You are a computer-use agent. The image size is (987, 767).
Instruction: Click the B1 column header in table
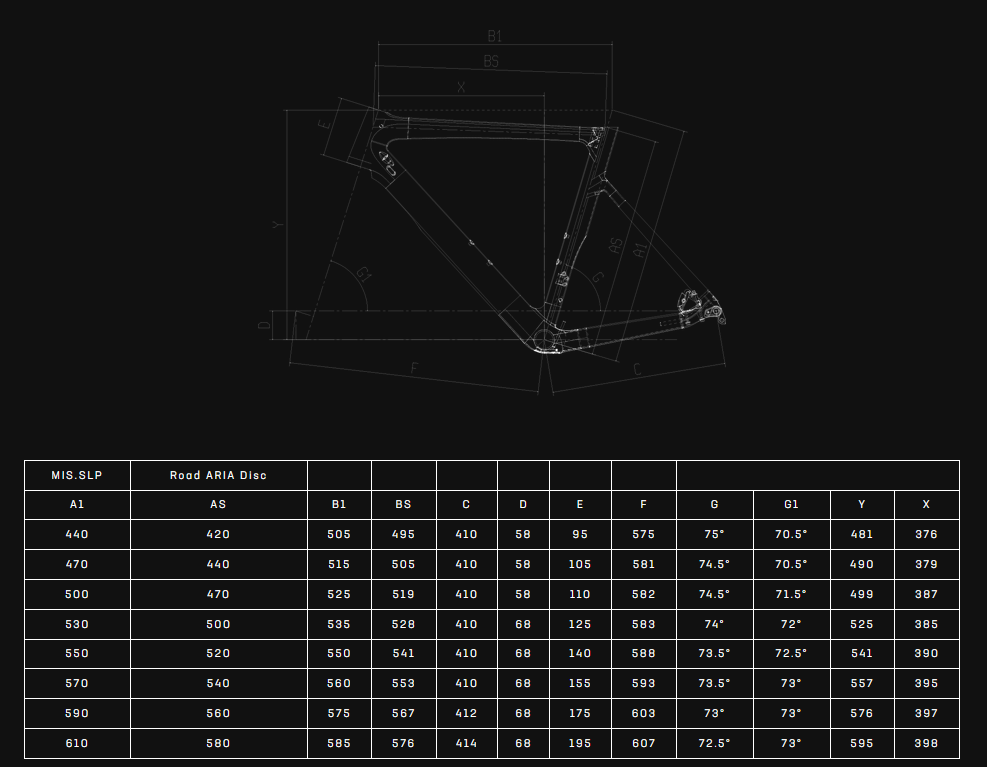pyautogui.click(x=339, y=505)
